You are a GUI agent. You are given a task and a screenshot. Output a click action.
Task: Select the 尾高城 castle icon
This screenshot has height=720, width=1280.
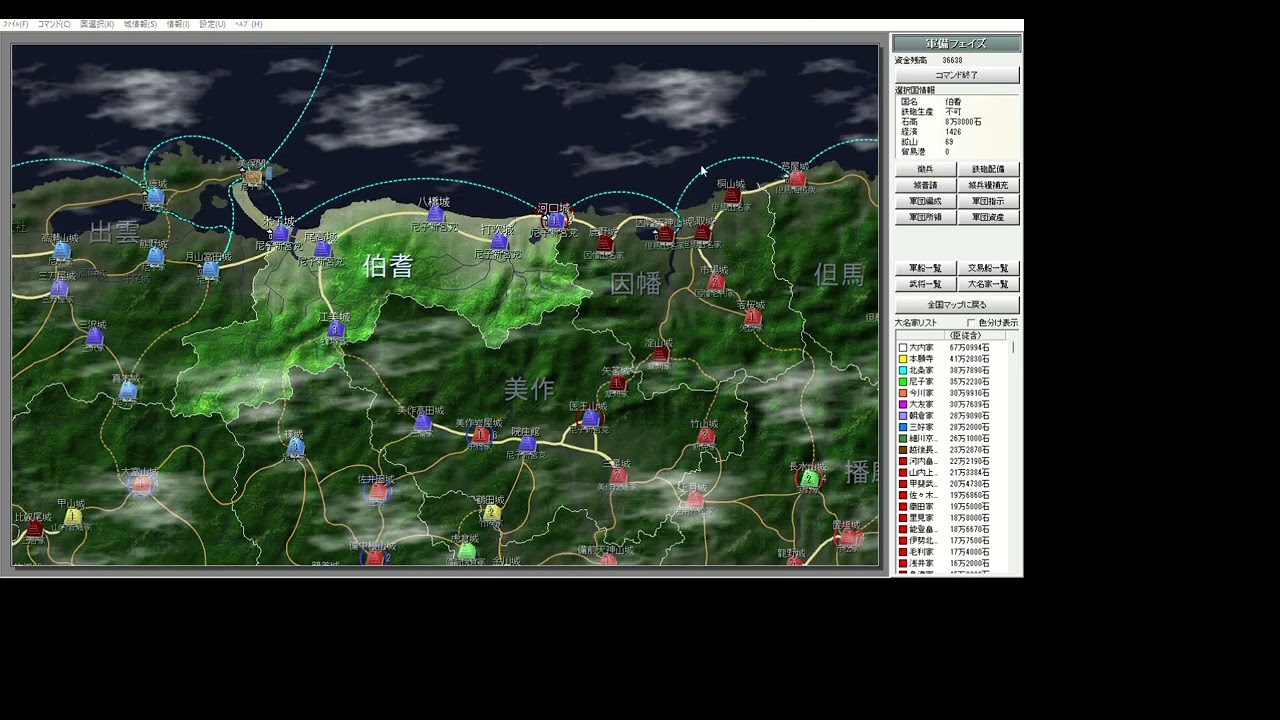[x=322, y=250]
